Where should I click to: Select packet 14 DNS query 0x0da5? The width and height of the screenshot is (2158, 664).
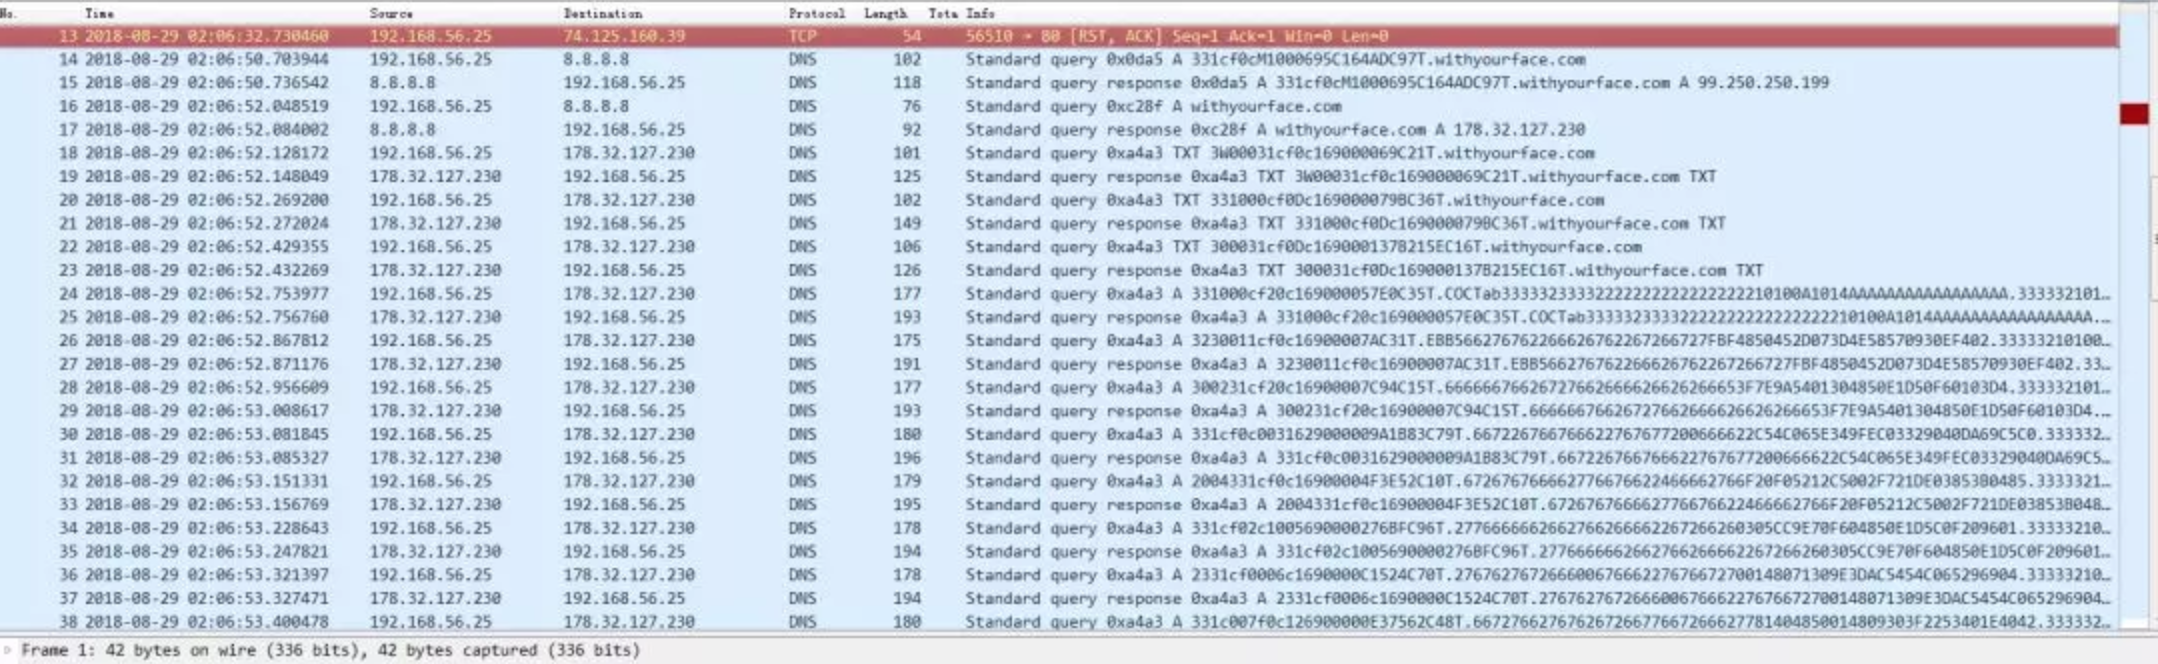(x=1059, y=60)
